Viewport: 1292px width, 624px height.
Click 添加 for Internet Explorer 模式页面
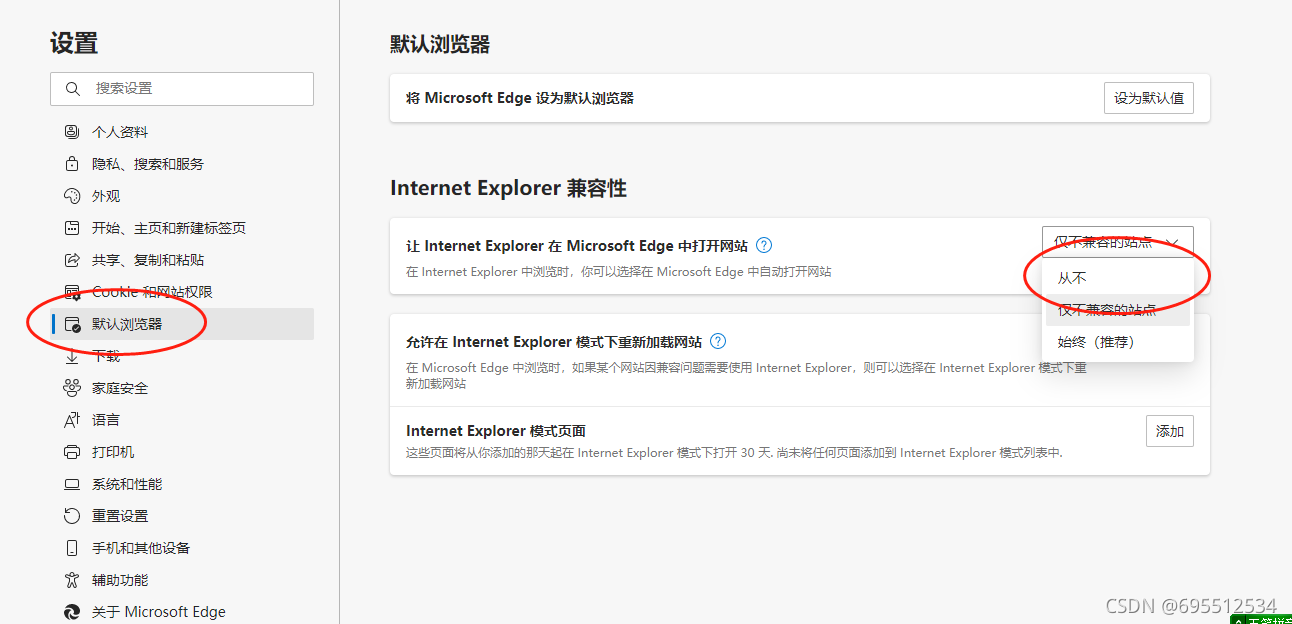coord(1170,431)
